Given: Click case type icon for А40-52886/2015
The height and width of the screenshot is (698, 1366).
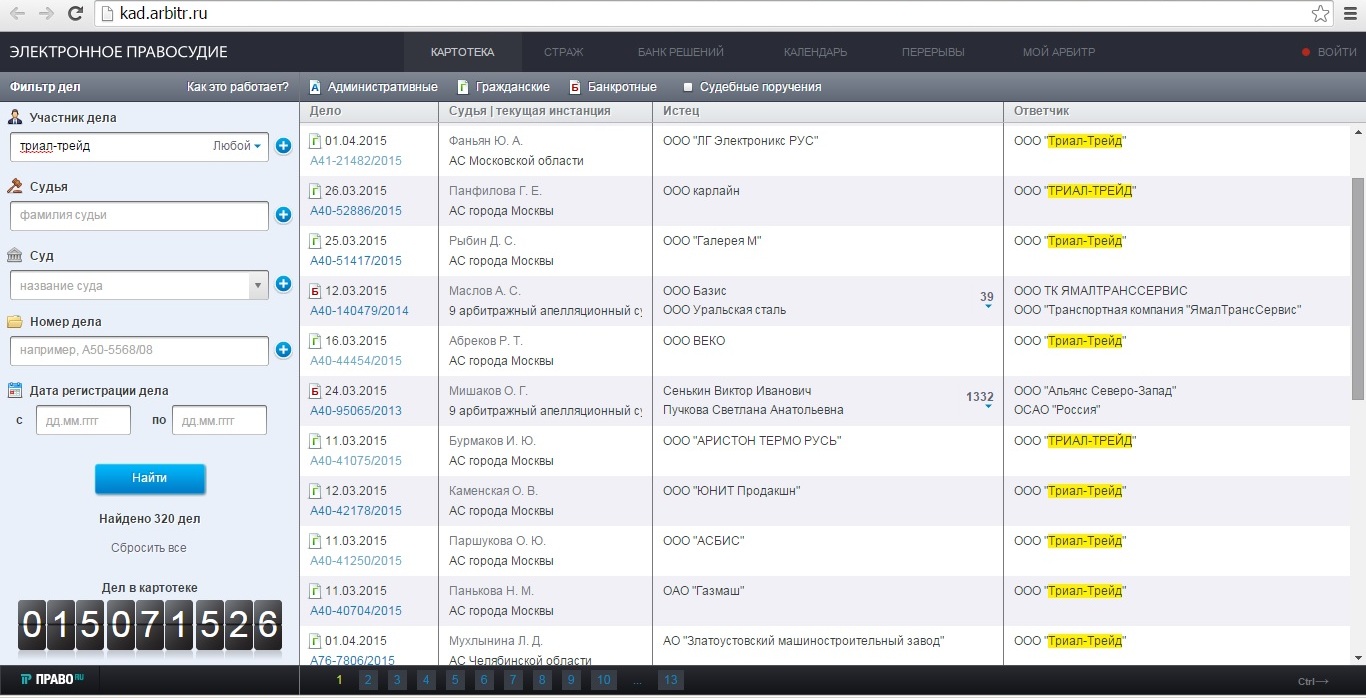Looking at the screenshot, I should click(x=315, y=191).
